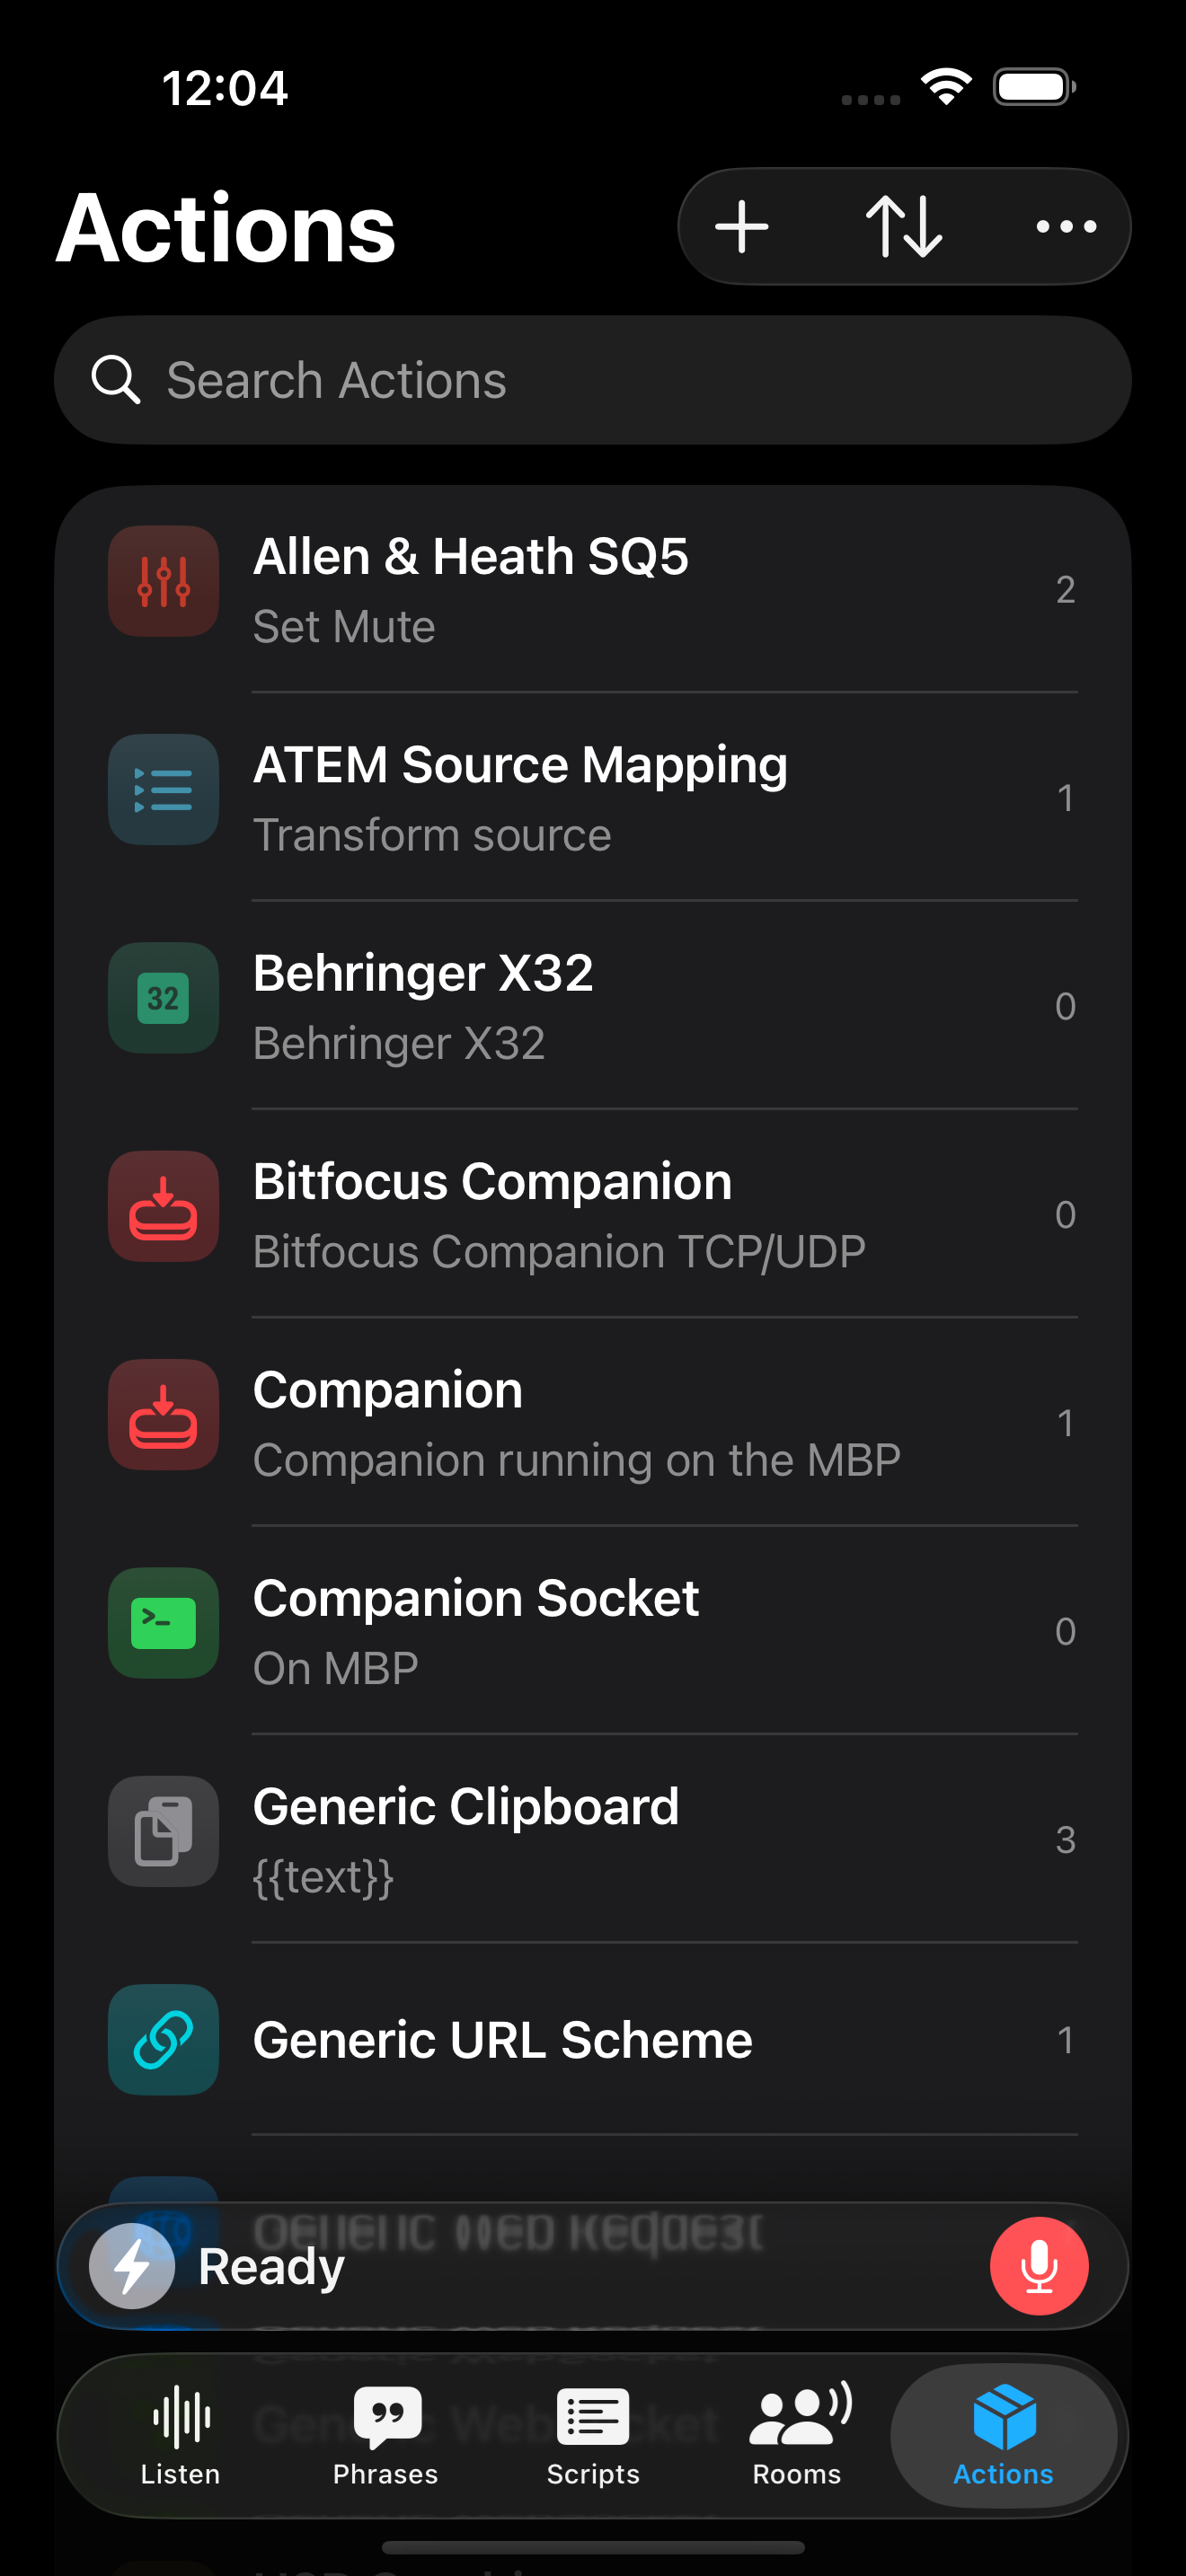Open the sort arrows menu

[x=904, y=227]
